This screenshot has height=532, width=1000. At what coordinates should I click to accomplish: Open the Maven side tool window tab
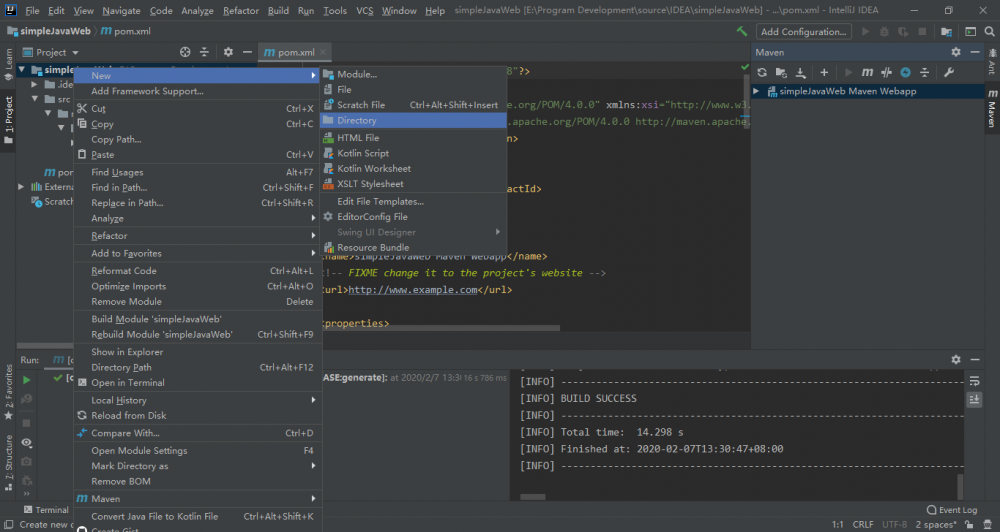pos(992,108)
